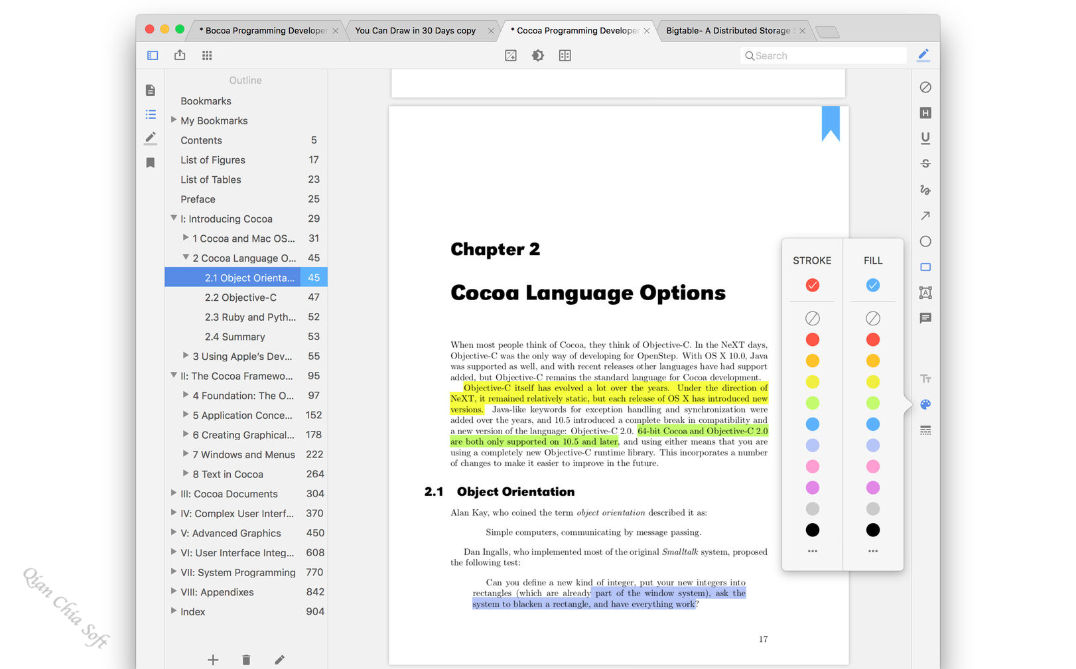Click the Search field
Viewport: 1076px width, 669px height.
click(x=823, y=56)
